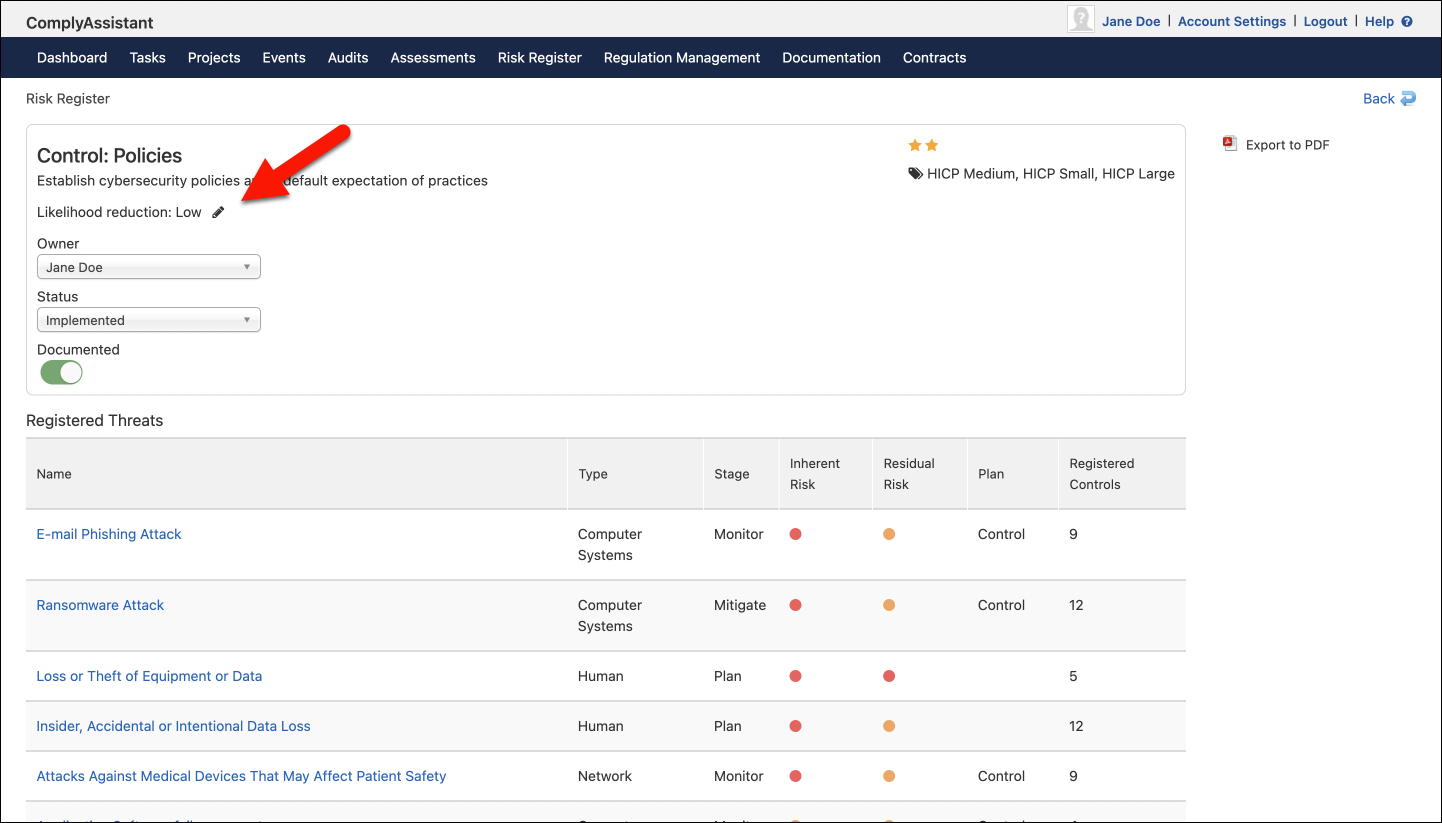Screen dimensions: 1442x823
Task: Click Monitor stage in E-mail Phishing Attack row
Action: 739,534
